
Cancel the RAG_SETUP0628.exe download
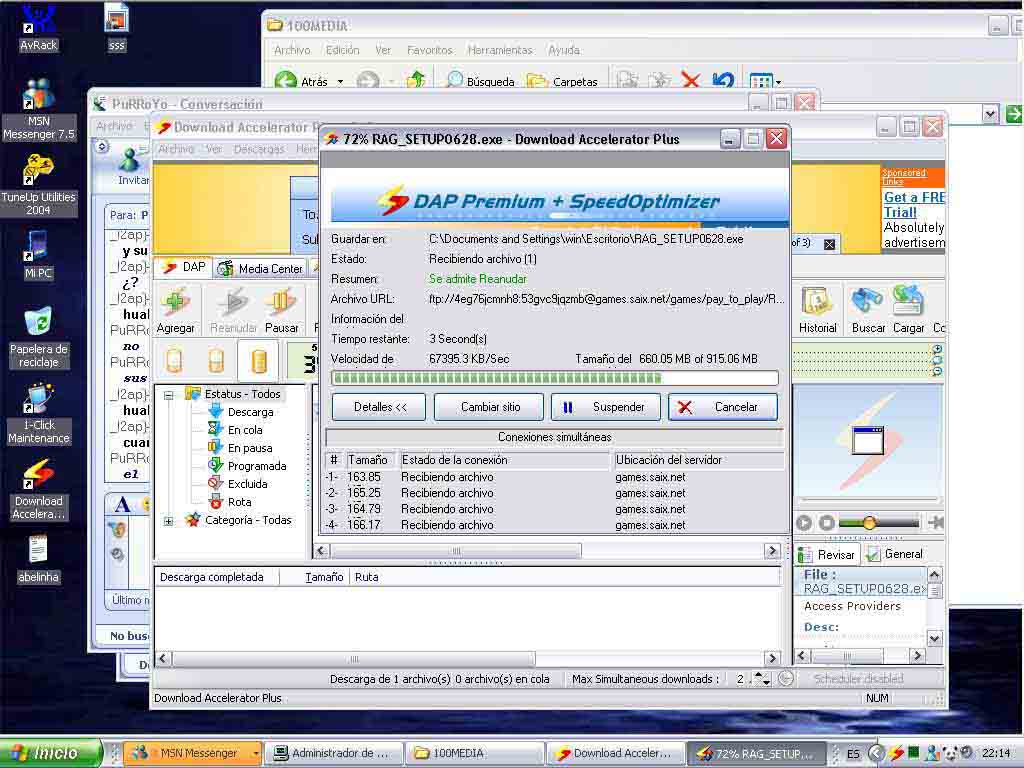click(722, 407)
